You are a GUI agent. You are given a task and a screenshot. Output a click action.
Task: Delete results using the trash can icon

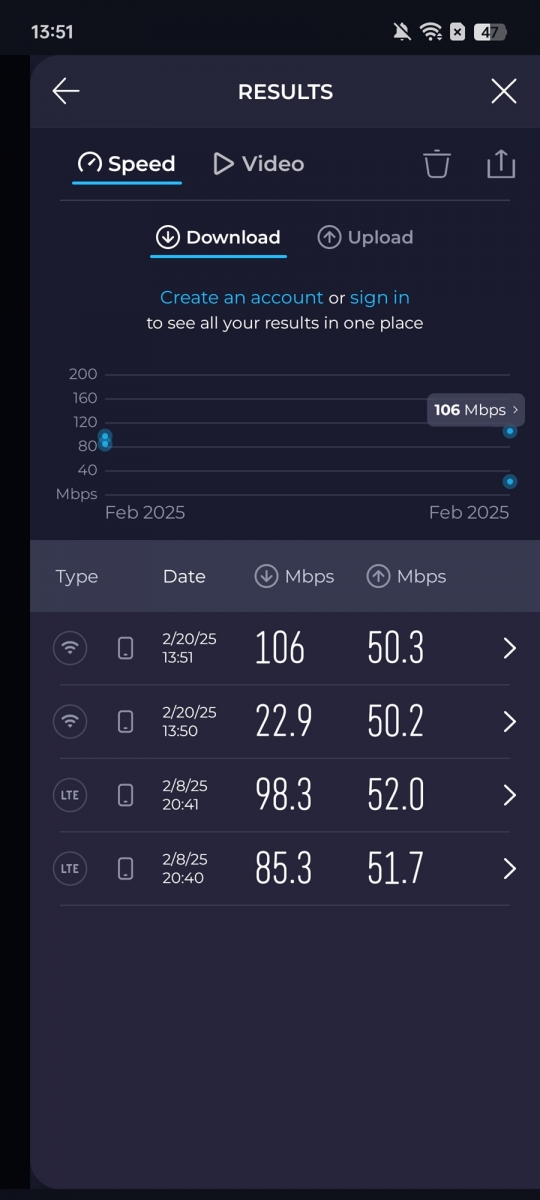point(437,164)
